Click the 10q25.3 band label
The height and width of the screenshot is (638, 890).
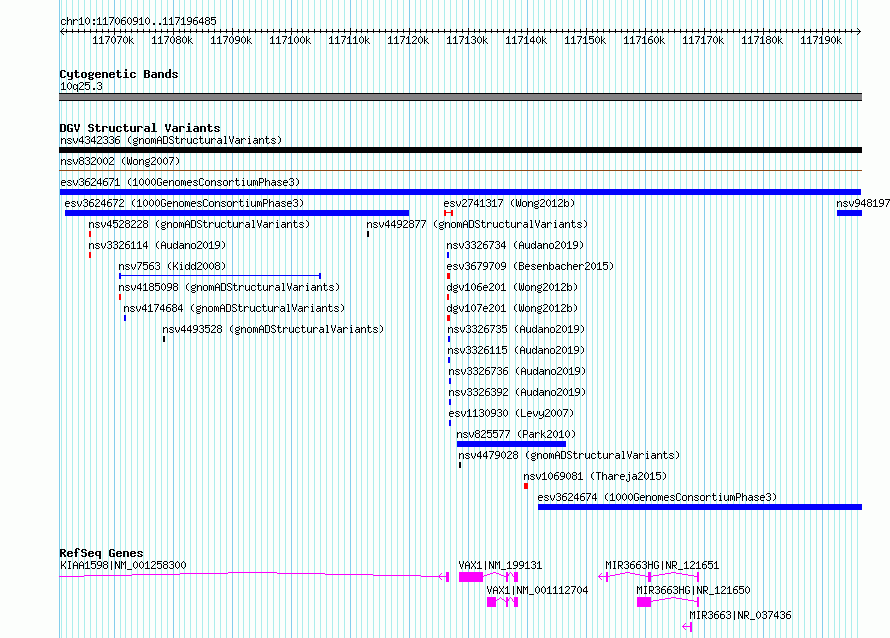point(81,86)
